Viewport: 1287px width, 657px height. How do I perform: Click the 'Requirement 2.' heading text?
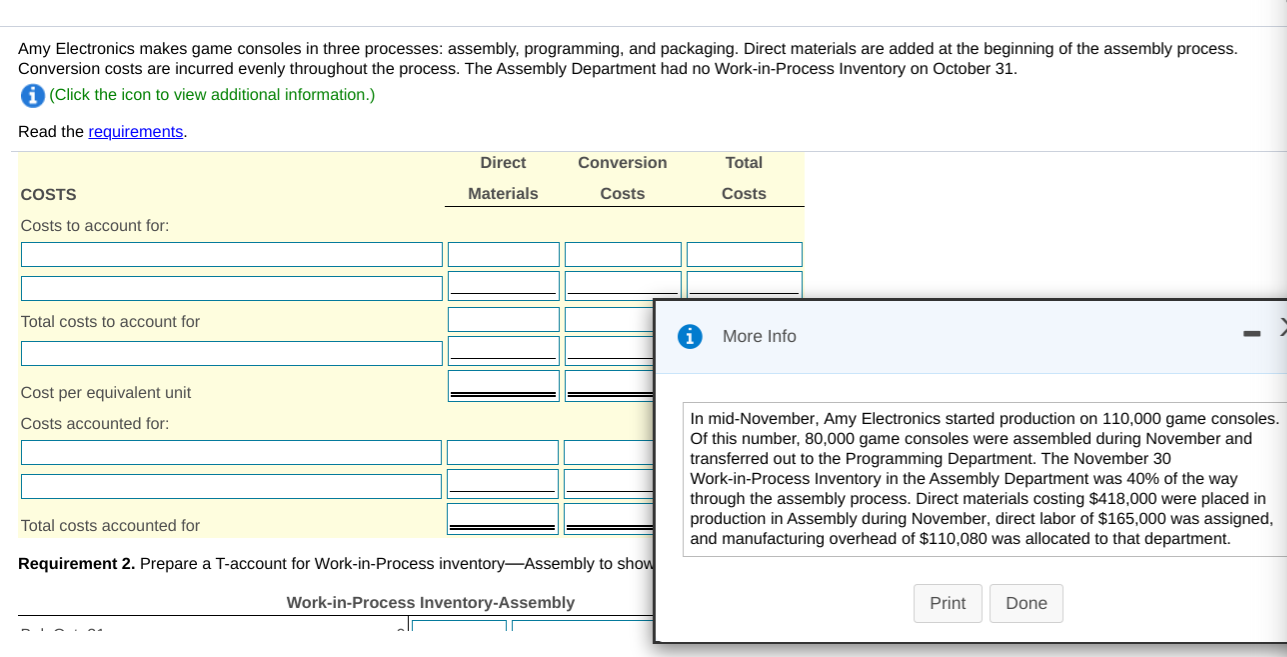pyautogui.click(x=76, y=564)
